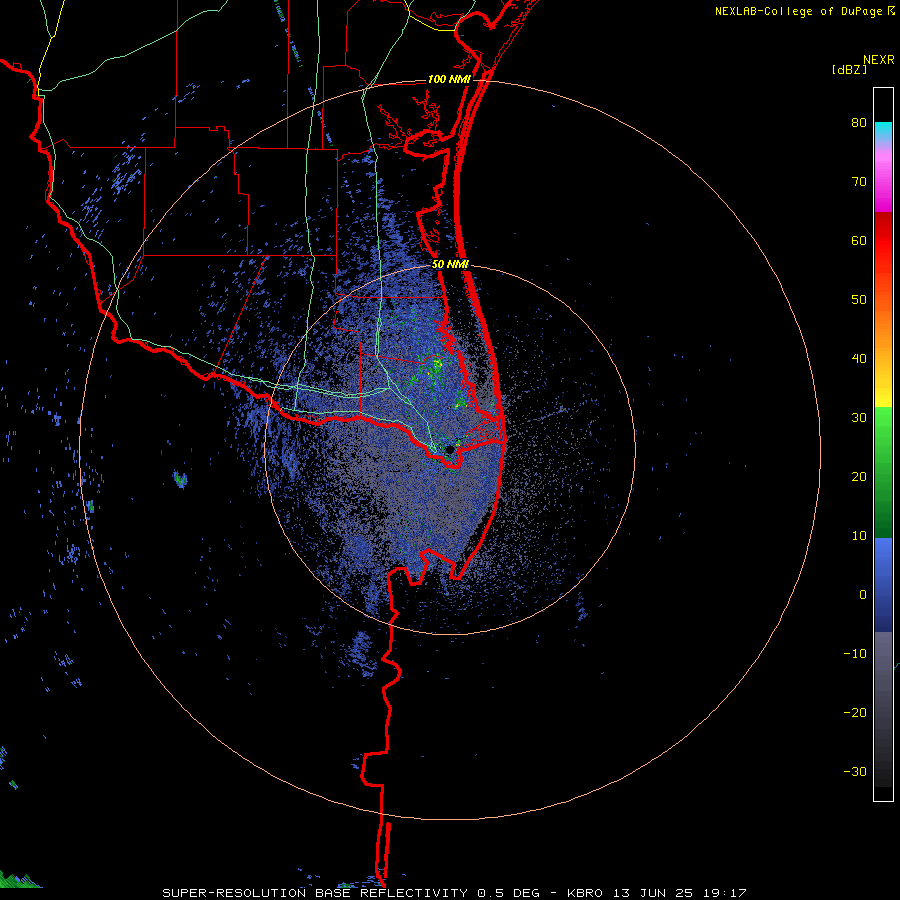Click the 100 NMI range ring label

pos(449,79)
